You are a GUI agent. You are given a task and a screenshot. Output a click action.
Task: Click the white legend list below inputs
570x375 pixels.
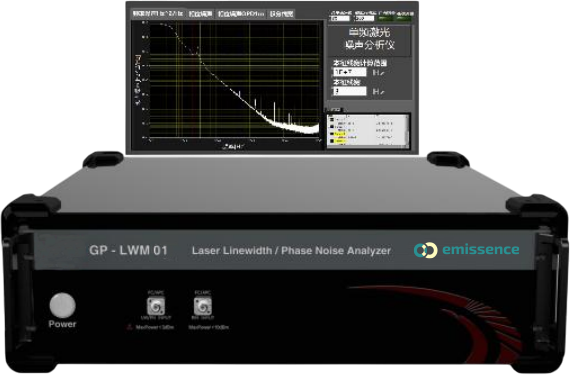click(x=368, y=131)
